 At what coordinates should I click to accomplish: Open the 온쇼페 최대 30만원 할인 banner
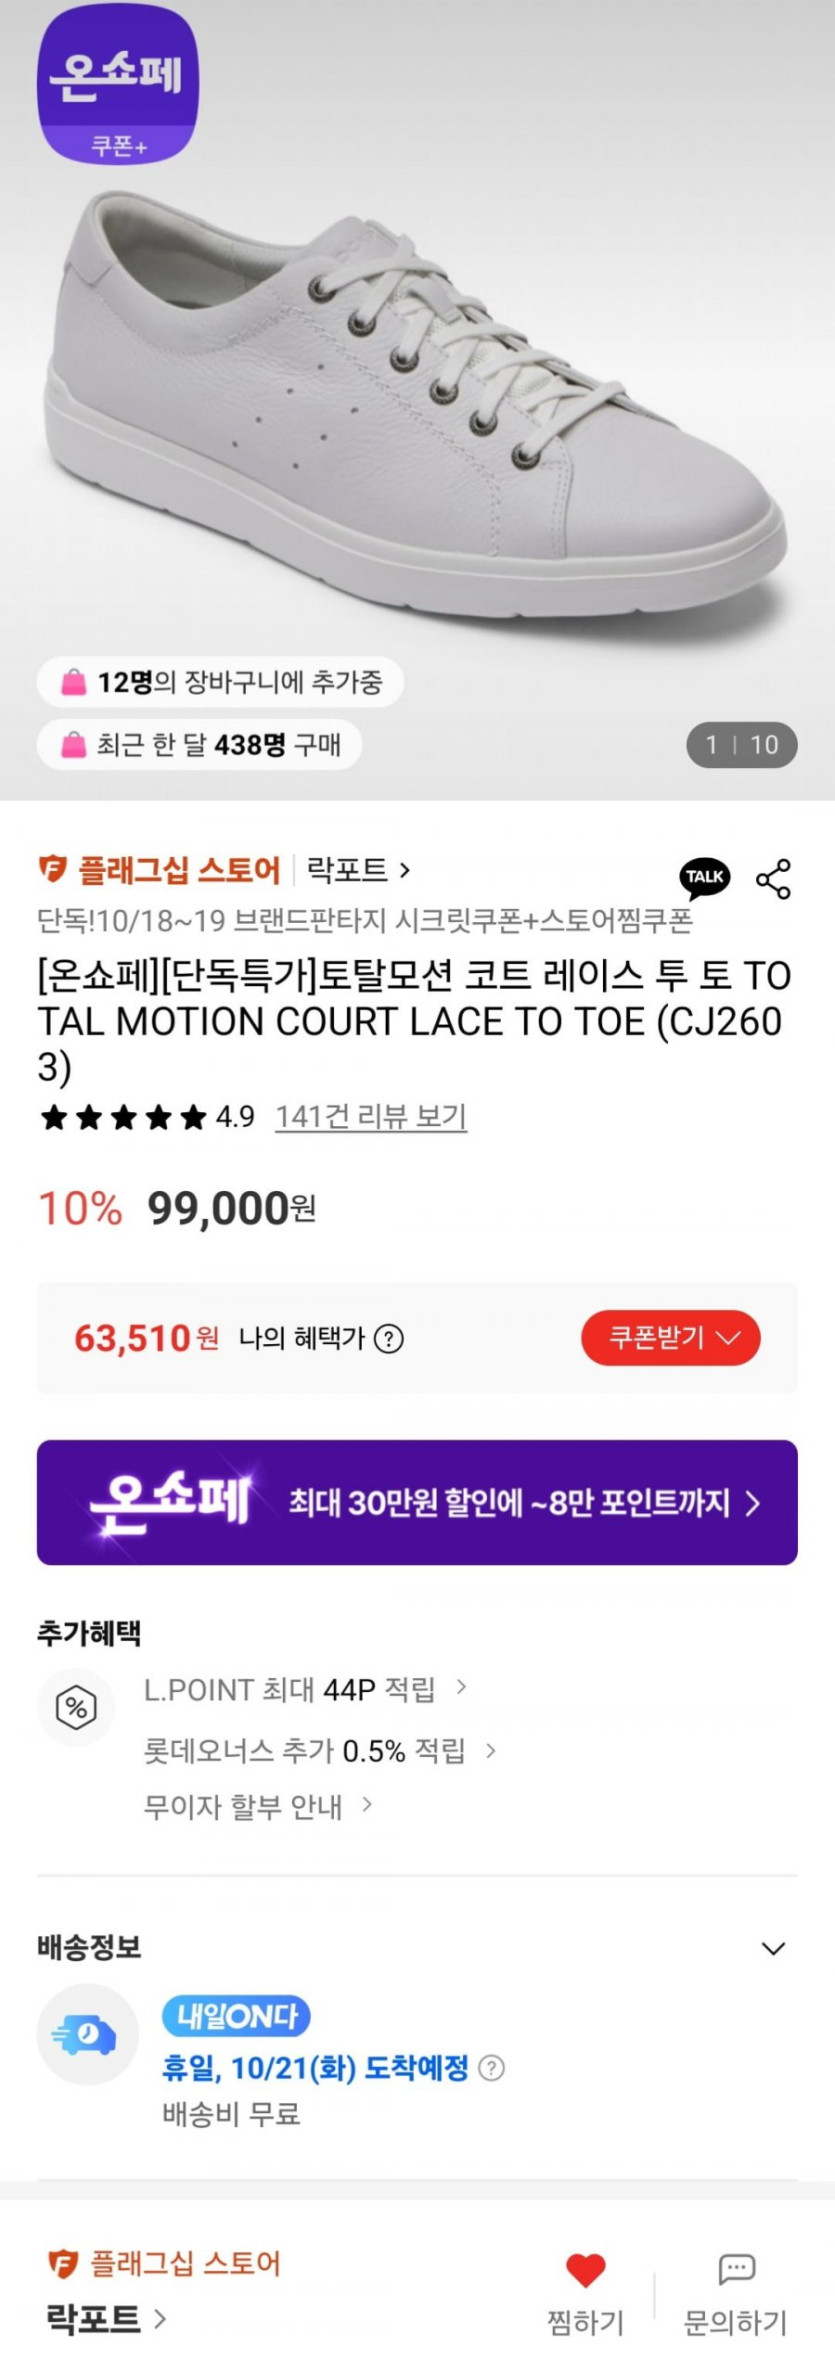(x=417, y=1502)
